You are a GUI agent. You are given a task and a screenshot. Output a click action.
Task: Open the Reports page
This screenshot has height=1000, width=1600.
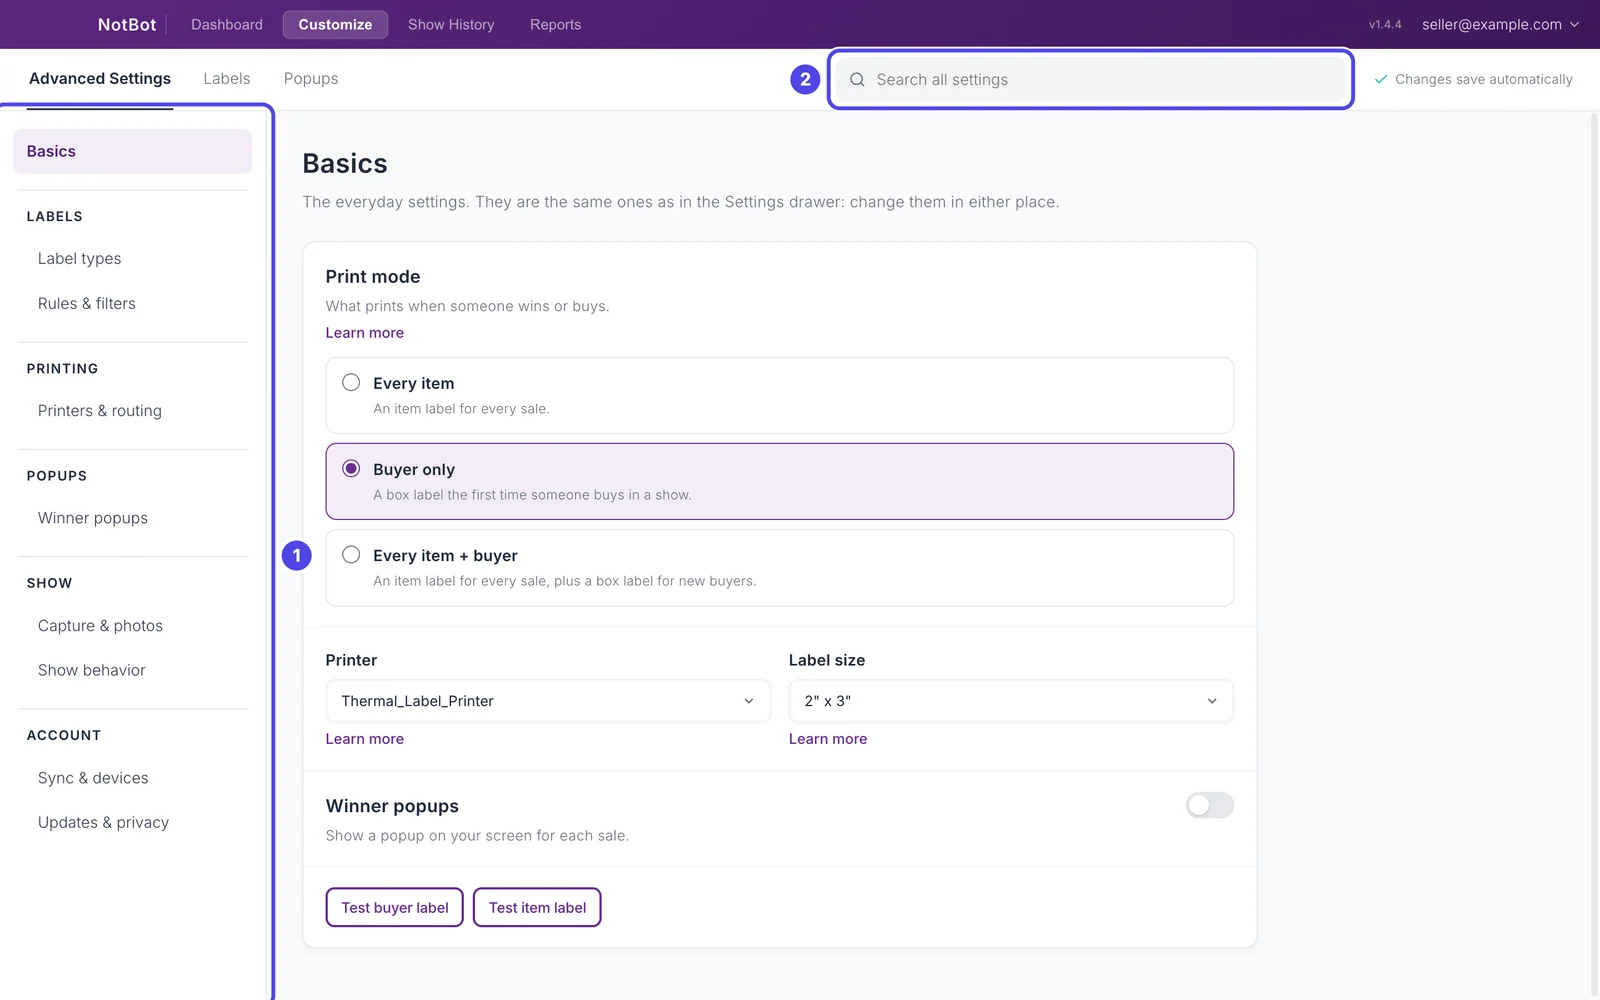click(555, 24)
